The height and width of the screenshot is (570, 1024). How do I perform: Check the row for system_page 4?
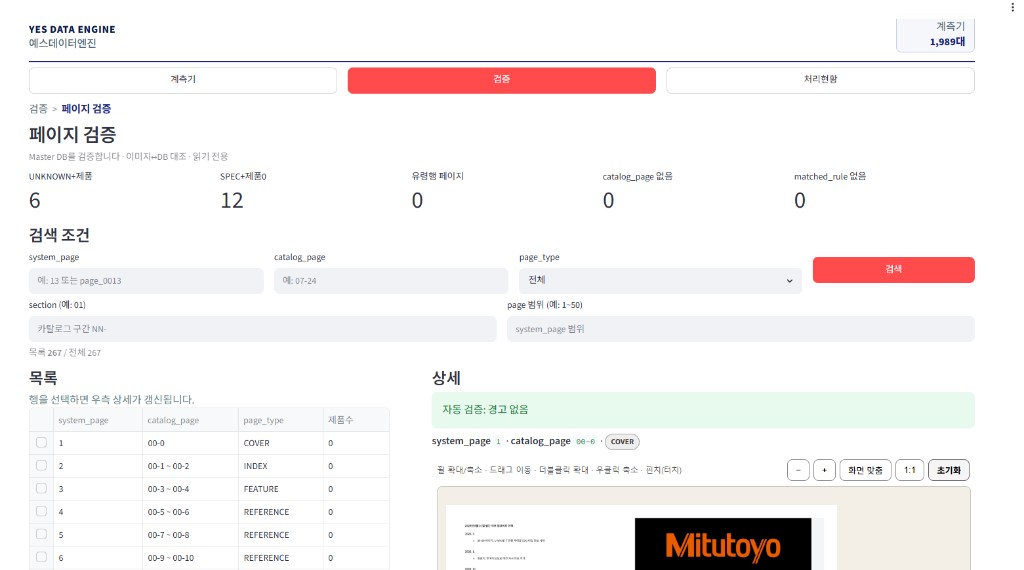click(x=41, y=511)
